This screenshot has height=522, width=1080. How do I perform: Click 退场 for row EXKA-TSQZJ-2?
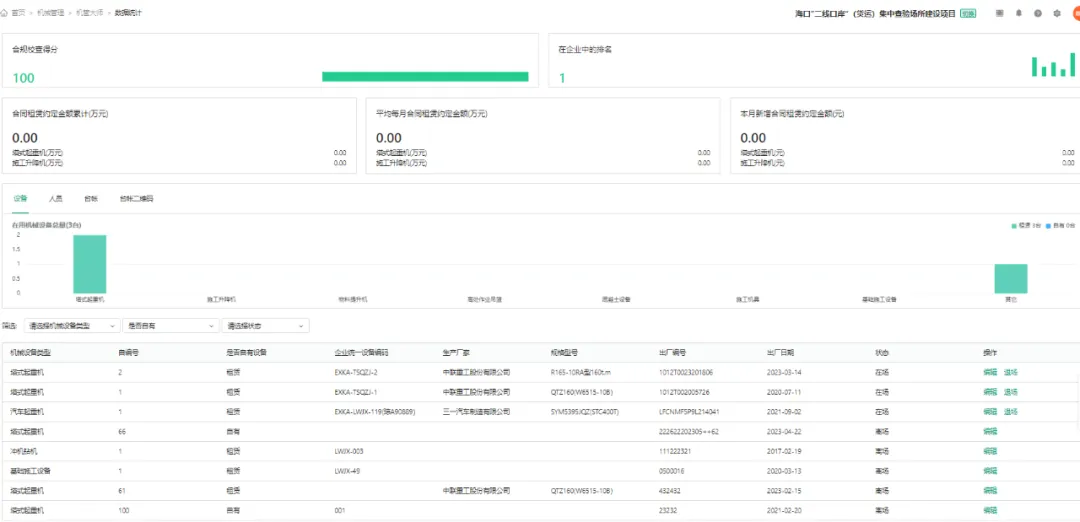tap(1010, 373)
